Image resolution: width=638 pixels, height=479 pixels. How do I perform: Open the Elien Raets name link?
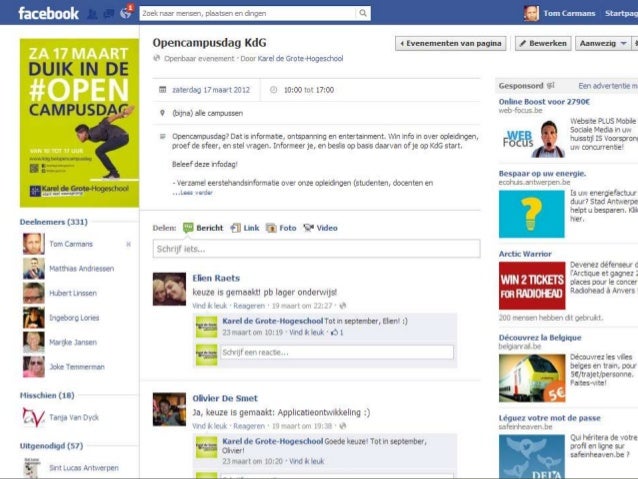point(216,278)
